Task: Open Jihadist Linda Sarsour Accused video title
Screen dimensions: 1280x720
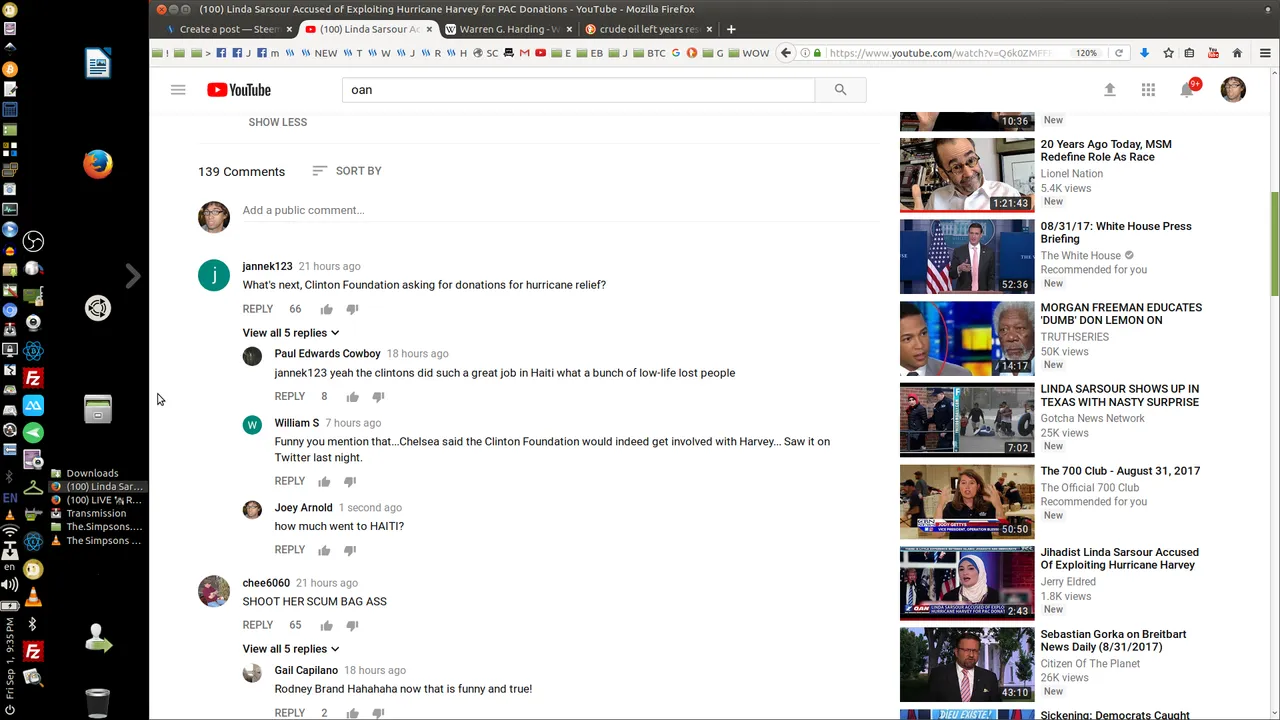Action: pyautogui.click(x=1119, y=559)
